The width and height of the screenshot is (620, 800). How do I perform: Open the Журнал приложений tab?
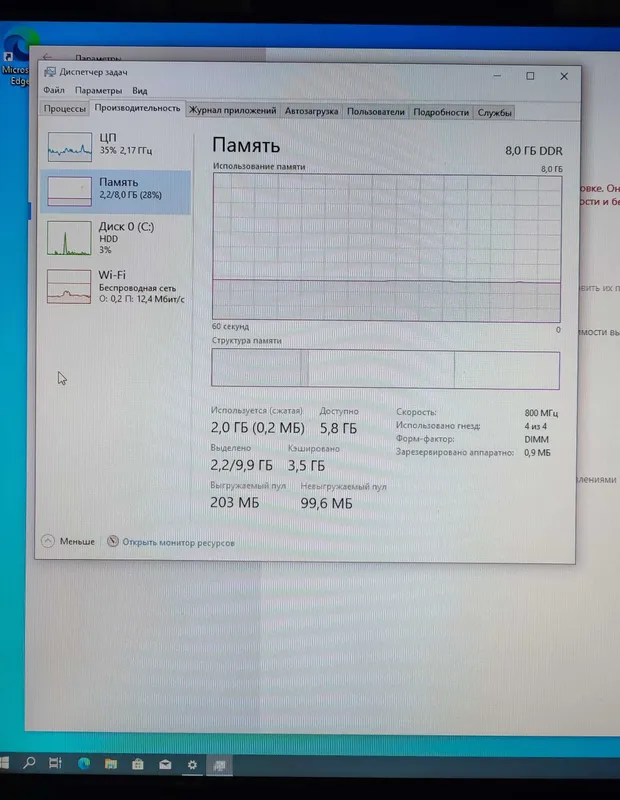coord(233,110)
